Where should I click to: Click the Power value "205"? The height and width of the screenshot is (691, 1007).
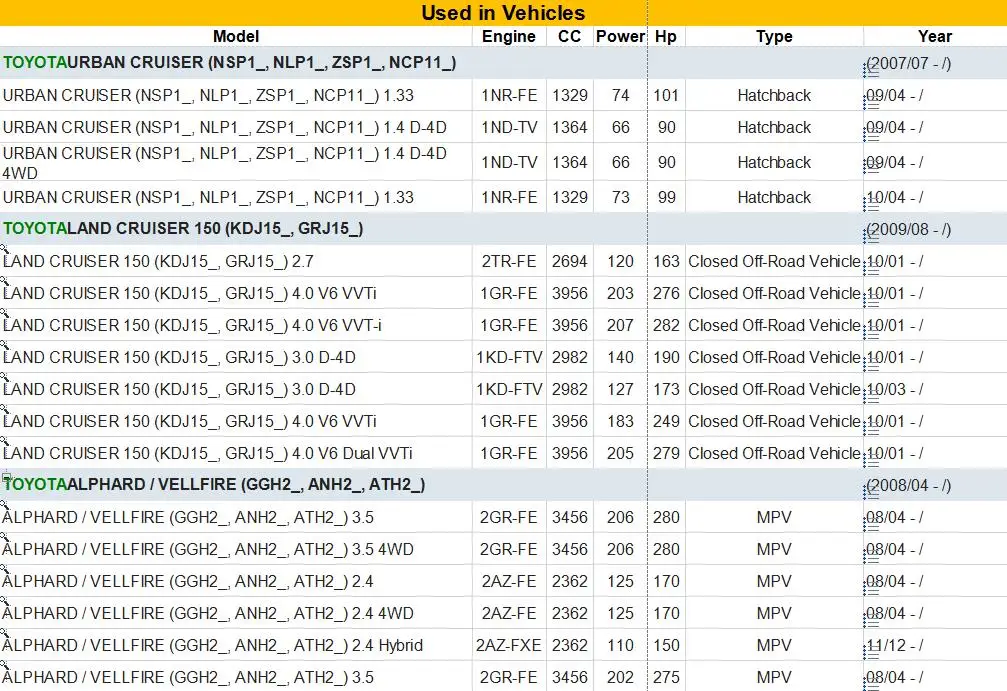(x=620, y=453)
